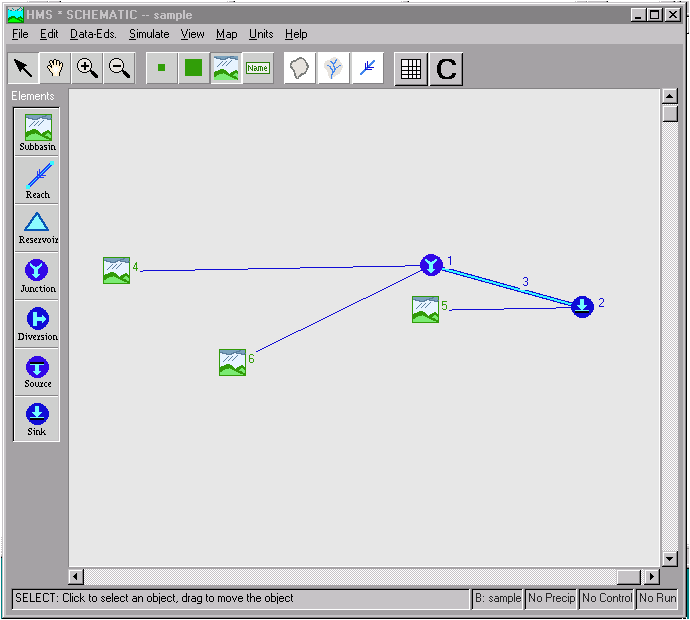Screen dimensions: 690x620
Task: Select junction node 1 in schematic
Action: point(430,265)
